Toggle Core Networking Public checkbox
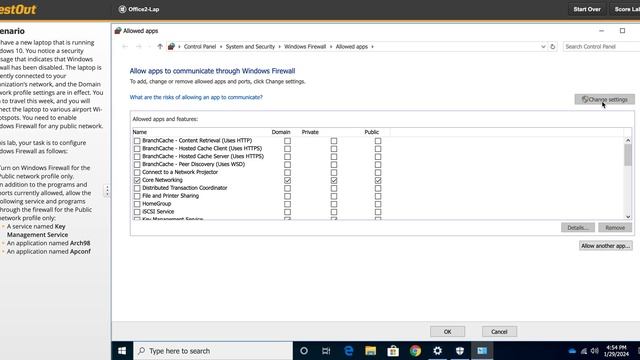Image resolution: width=640 pixels, height=360 pixels. click(x=378, y=180)
